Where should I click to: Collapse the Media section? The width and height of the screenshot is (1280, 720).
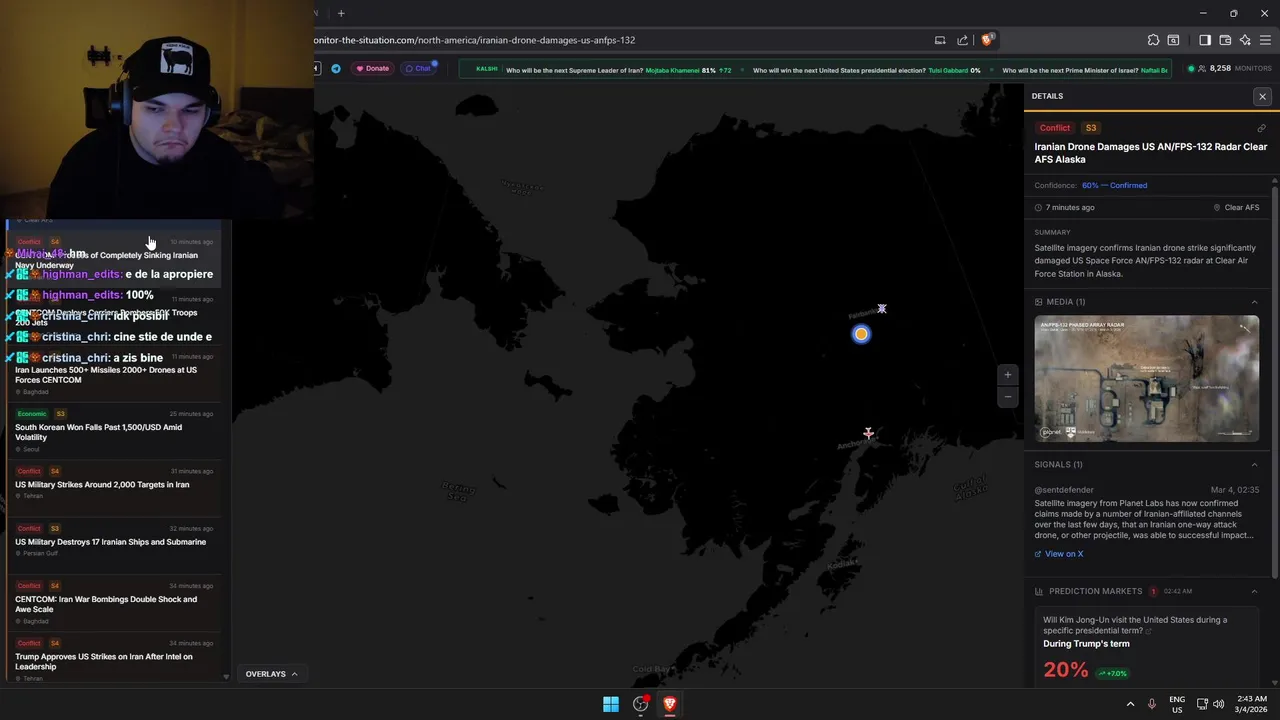[x=1254, y=302]
